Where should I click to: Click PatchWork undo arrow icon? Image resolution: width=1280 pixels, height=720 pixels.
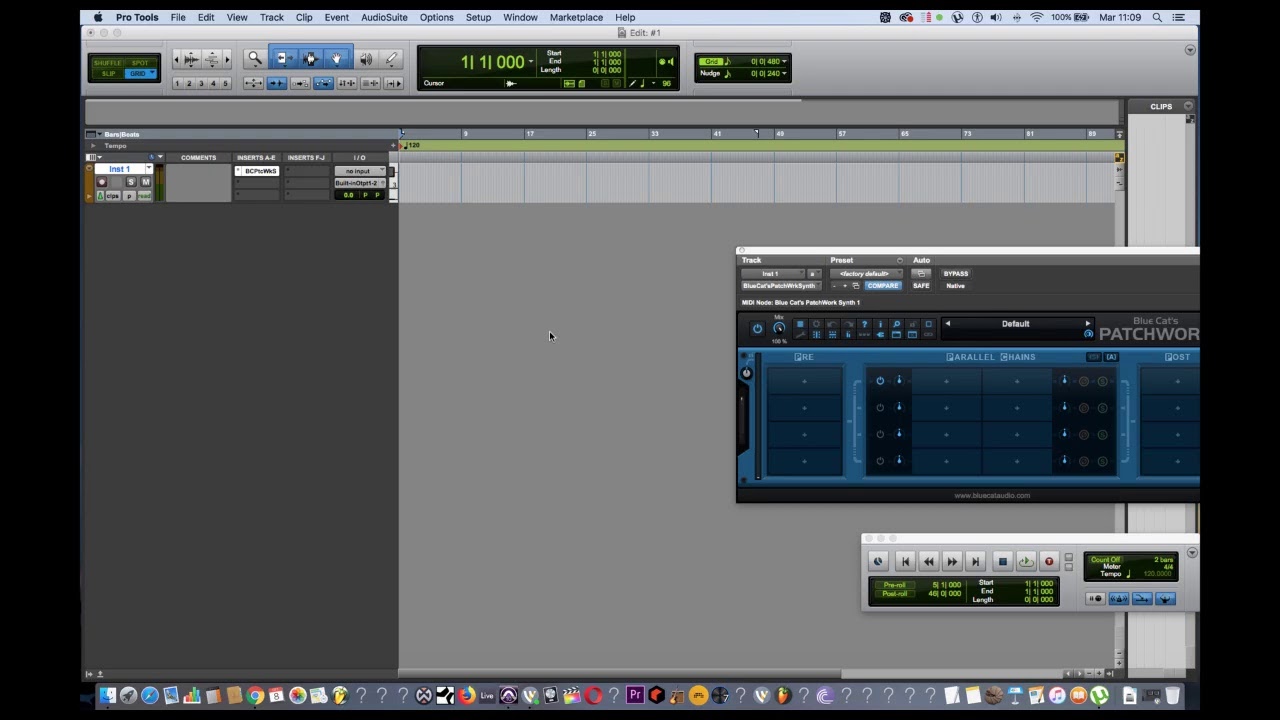(x=833, y=324)
